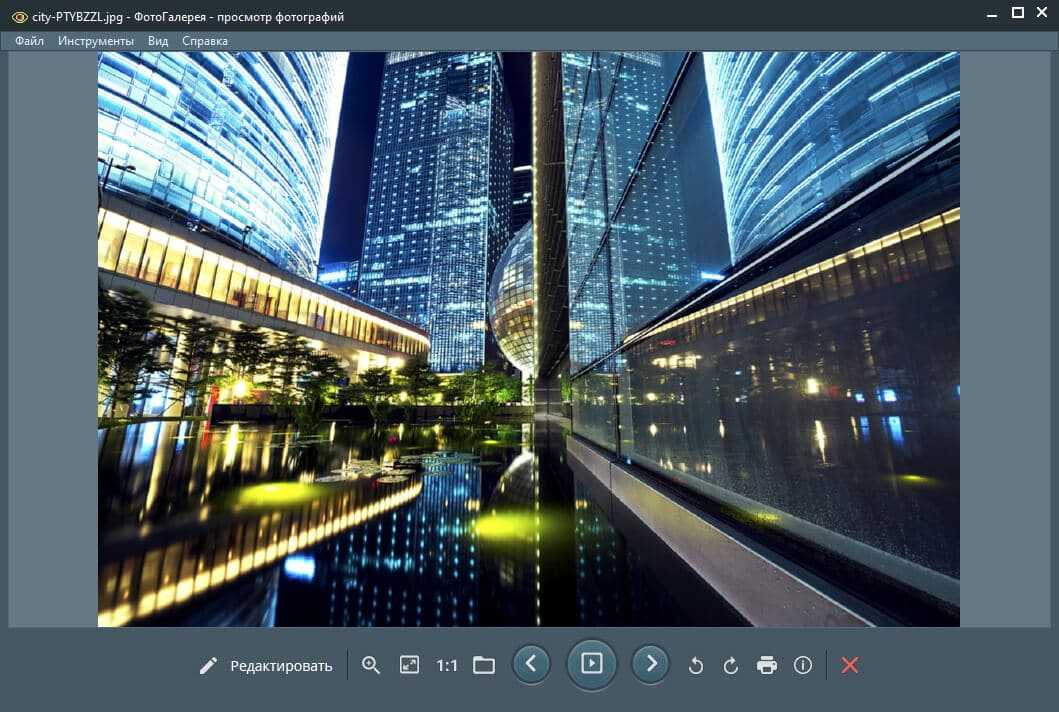The width and height of the screenshot is (1059, 712).
Task: Click the printer icon to print
Action: [x=767, y=665]
